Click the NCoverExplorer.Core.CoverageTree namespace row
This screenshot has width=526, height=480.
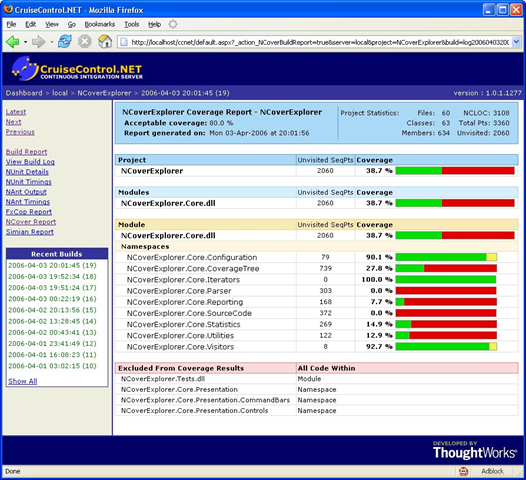316,268
